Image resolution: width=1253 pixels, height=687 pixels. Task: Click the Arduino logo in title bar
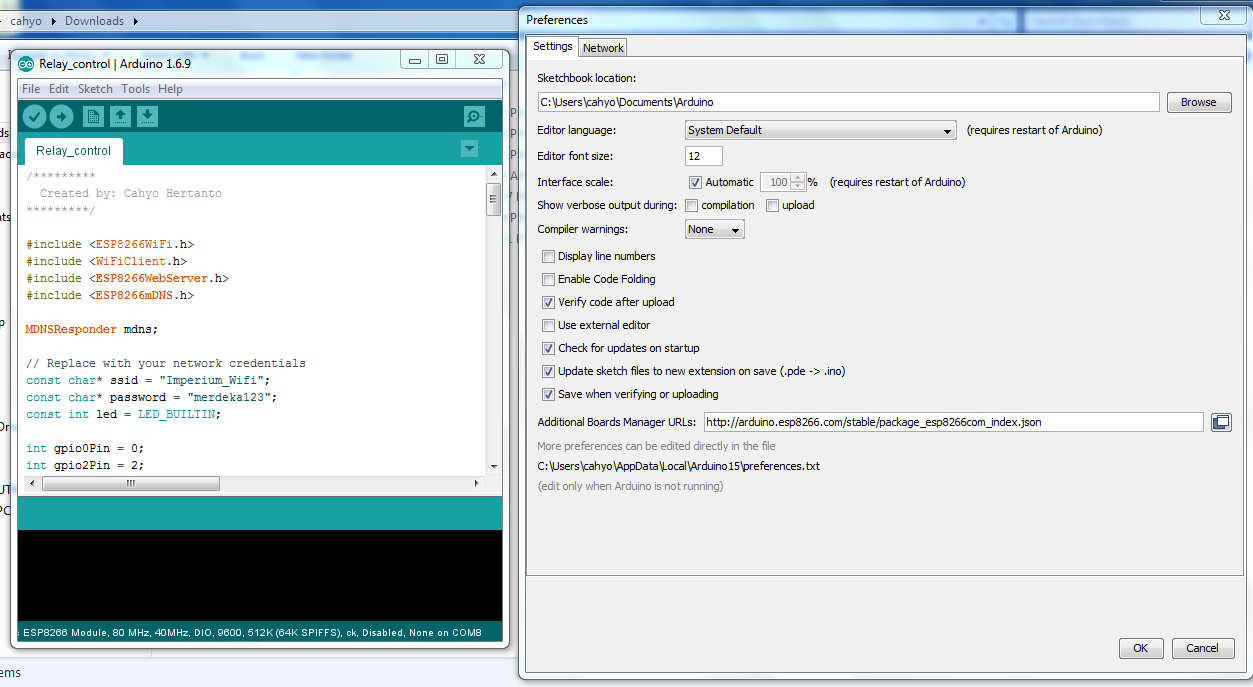tap(26, 64)
